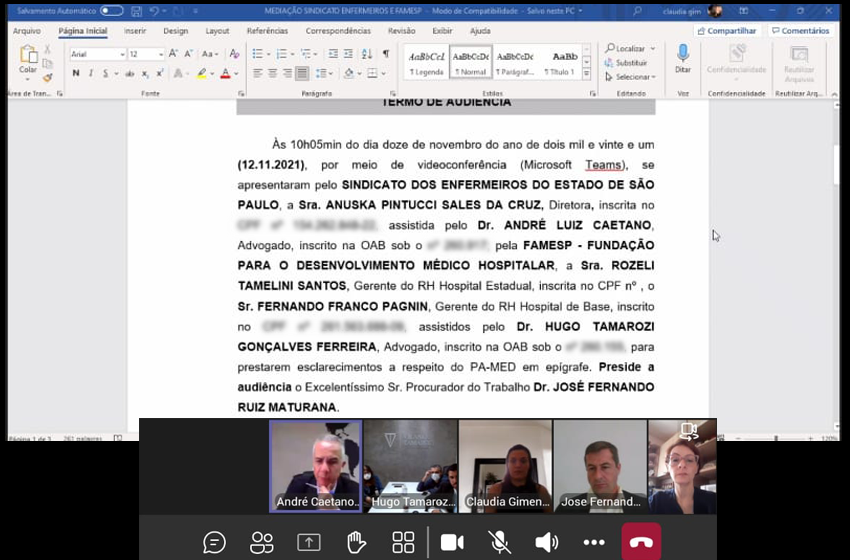This screenshot has height=560, width=850.
Task: Toggle the camera on or off
Action: click(x=452, y=542)
